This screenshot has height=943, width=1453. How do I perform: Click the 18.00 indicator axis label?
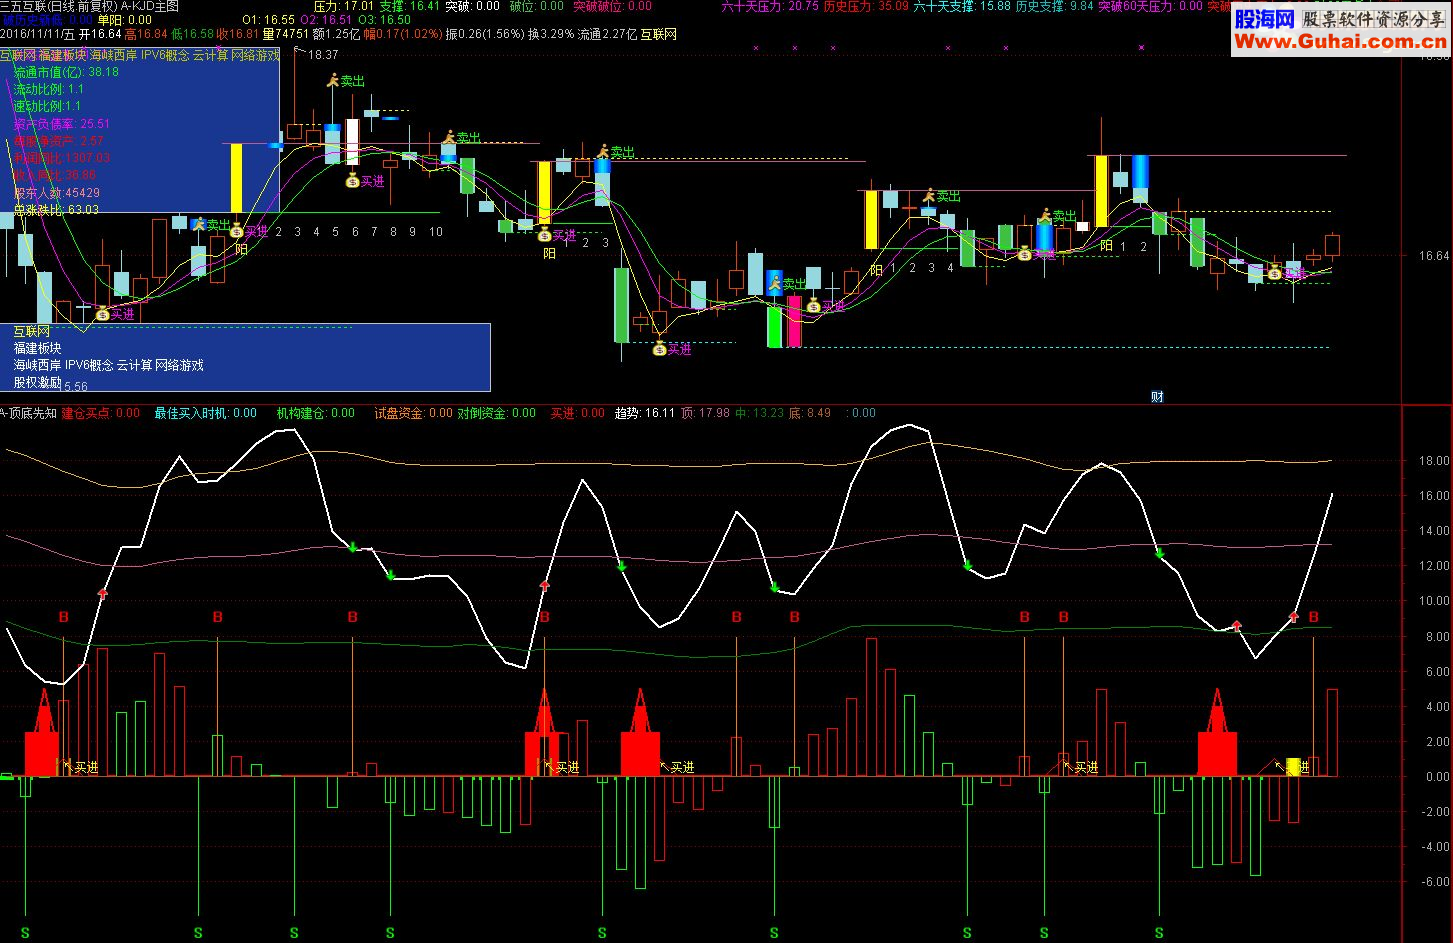click(x=1434, y=461)
